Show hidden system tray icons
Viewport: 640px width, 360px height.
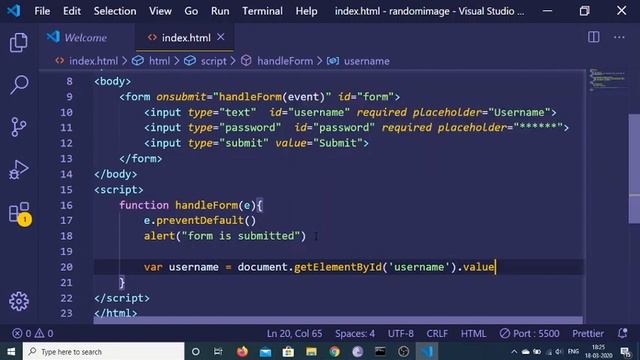click(514, 351)
